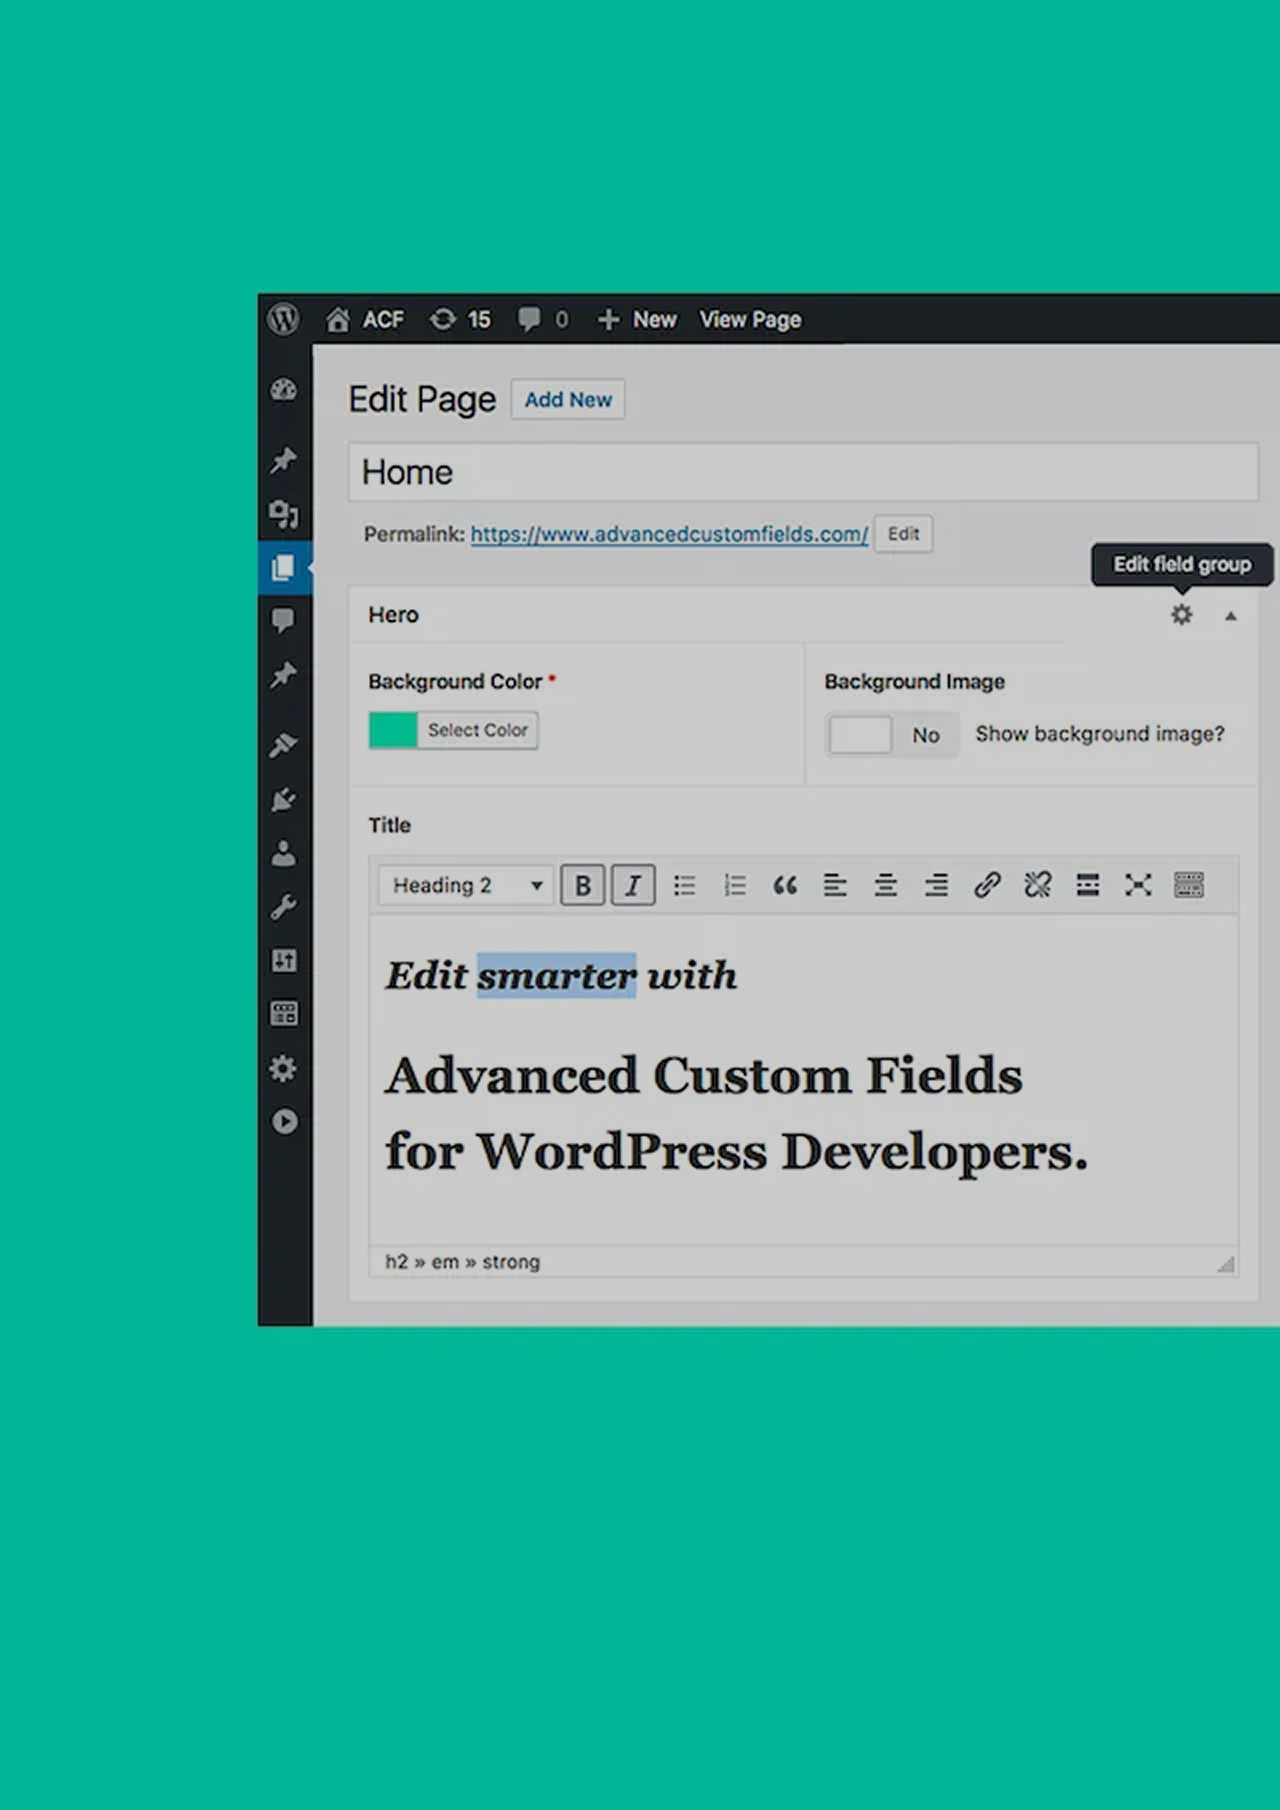
Task: Click the blockquote toolbar icon
Action: [785, 885]
